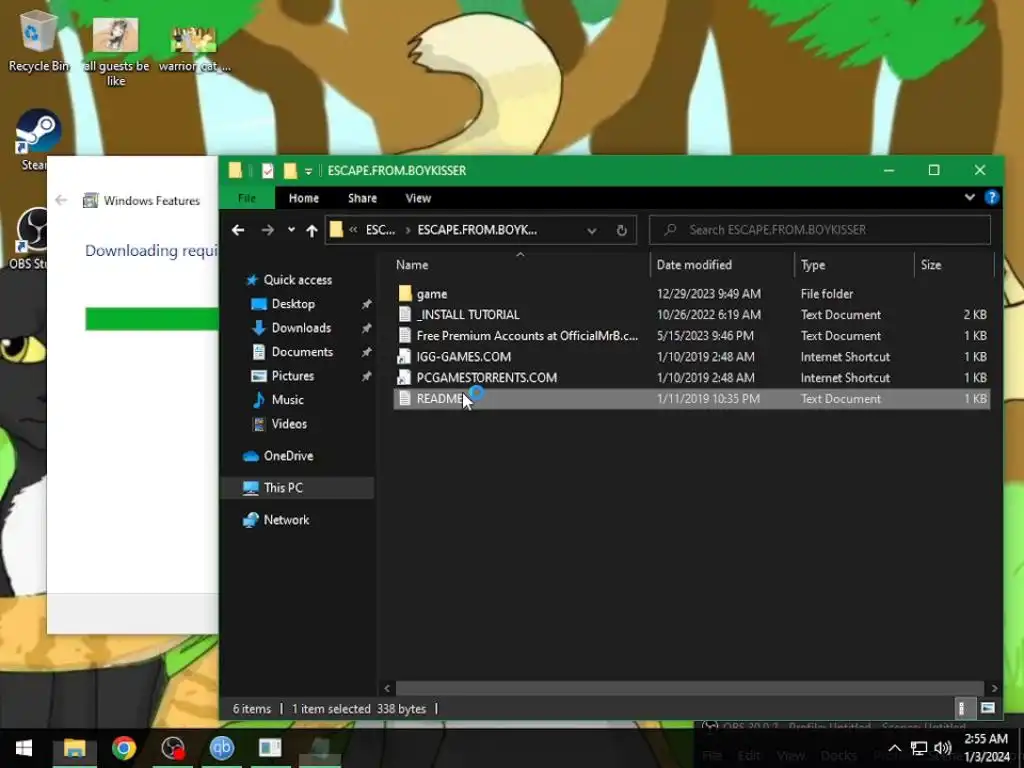Open the File menu in Explorer

[x=247, y=198]
